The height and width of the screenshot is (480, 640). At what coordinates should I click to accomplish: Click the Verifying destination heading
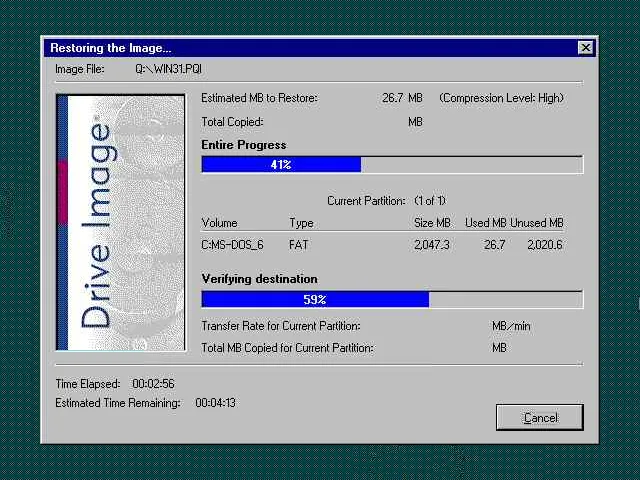pyautogui.click(x=259, y=279)
